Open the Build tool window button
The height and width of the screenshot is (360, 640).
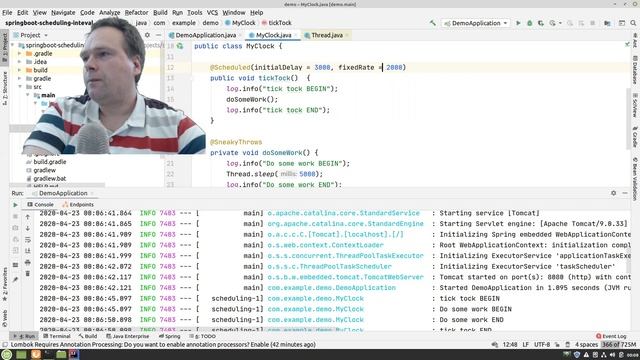(x=88, y=336)
